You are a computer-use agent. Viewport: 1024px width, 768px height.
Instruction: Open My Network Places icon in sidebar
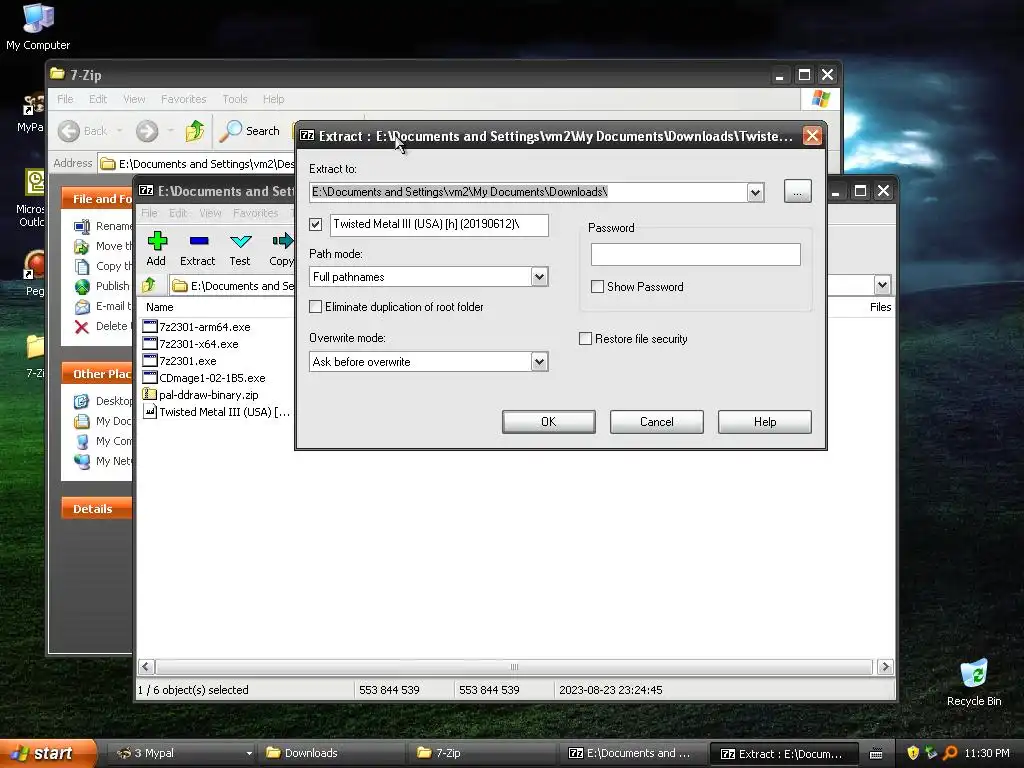coord(82,461)
